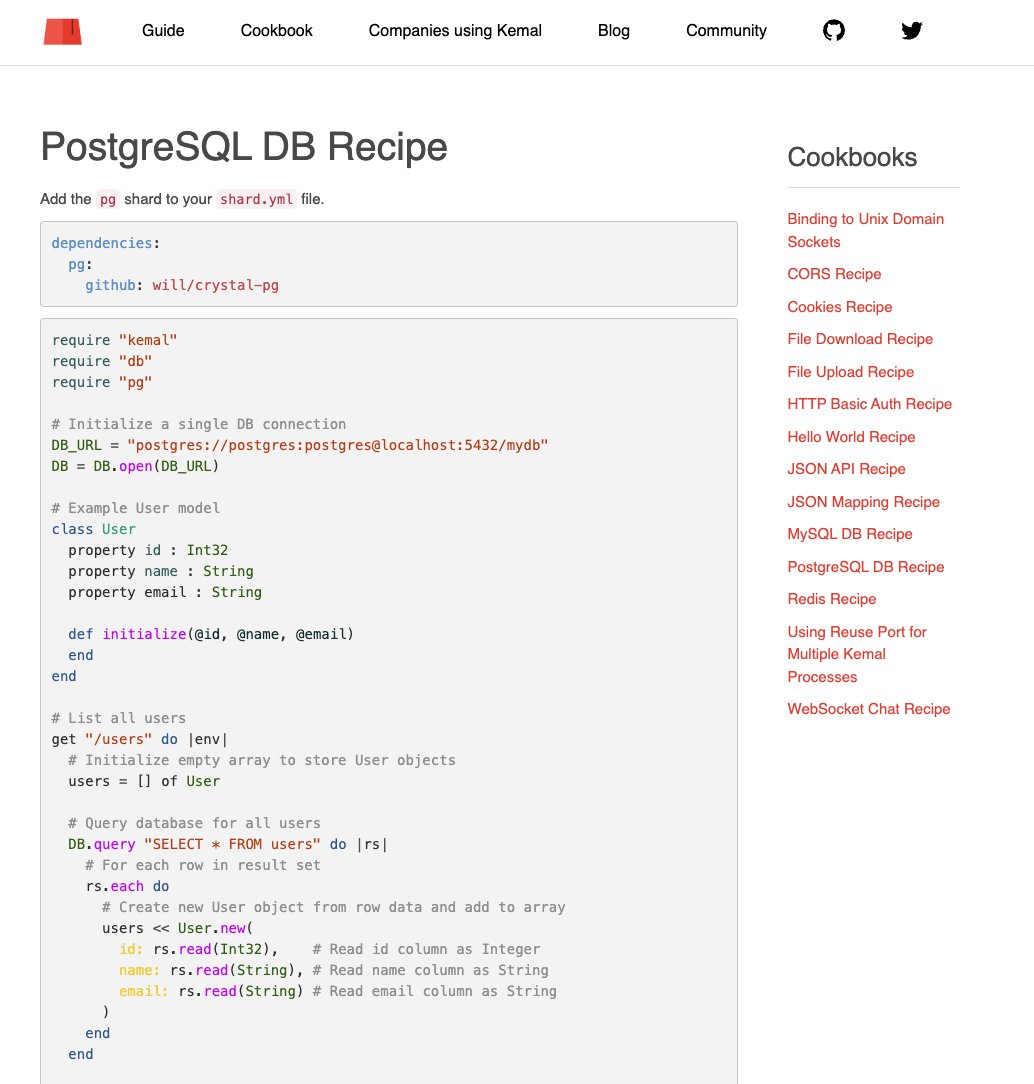
Task: Click the inline 'shard.yml' code word
Action: click(x=256, y=199)
